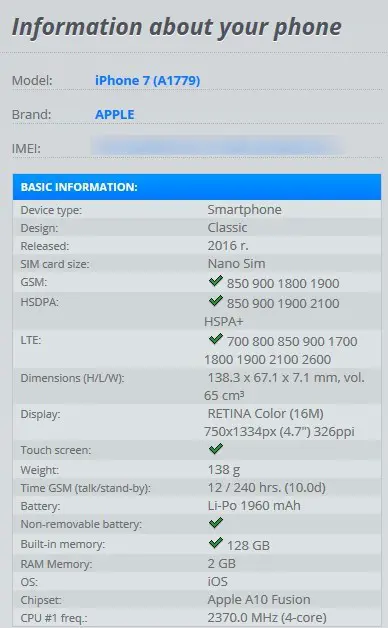Select the dimensions '138.3 x 67.1 x 7.1 mm'
The width and height of the screenshot is (388, 628).
[x=272, y=378]
